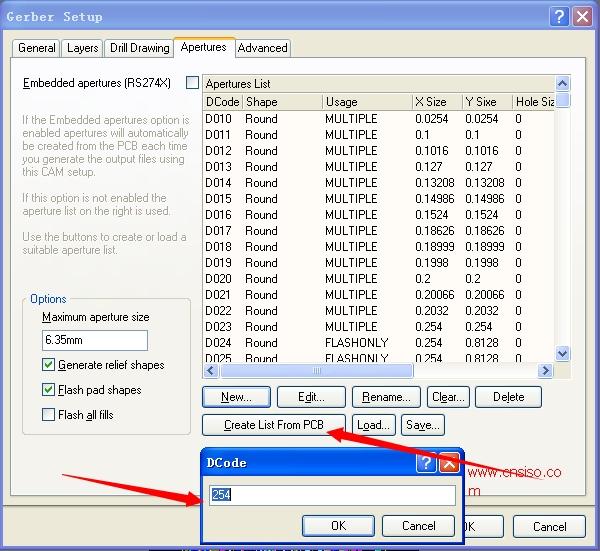600x551 pixels.
Task: Close the DCode dialog with X
Action: [x=449, y=463]
